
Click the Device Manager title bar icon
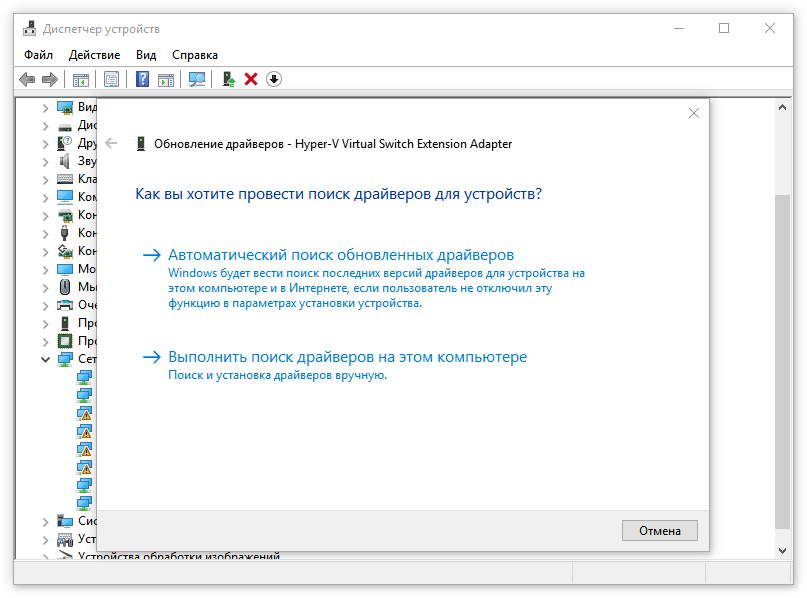(29, 29)
